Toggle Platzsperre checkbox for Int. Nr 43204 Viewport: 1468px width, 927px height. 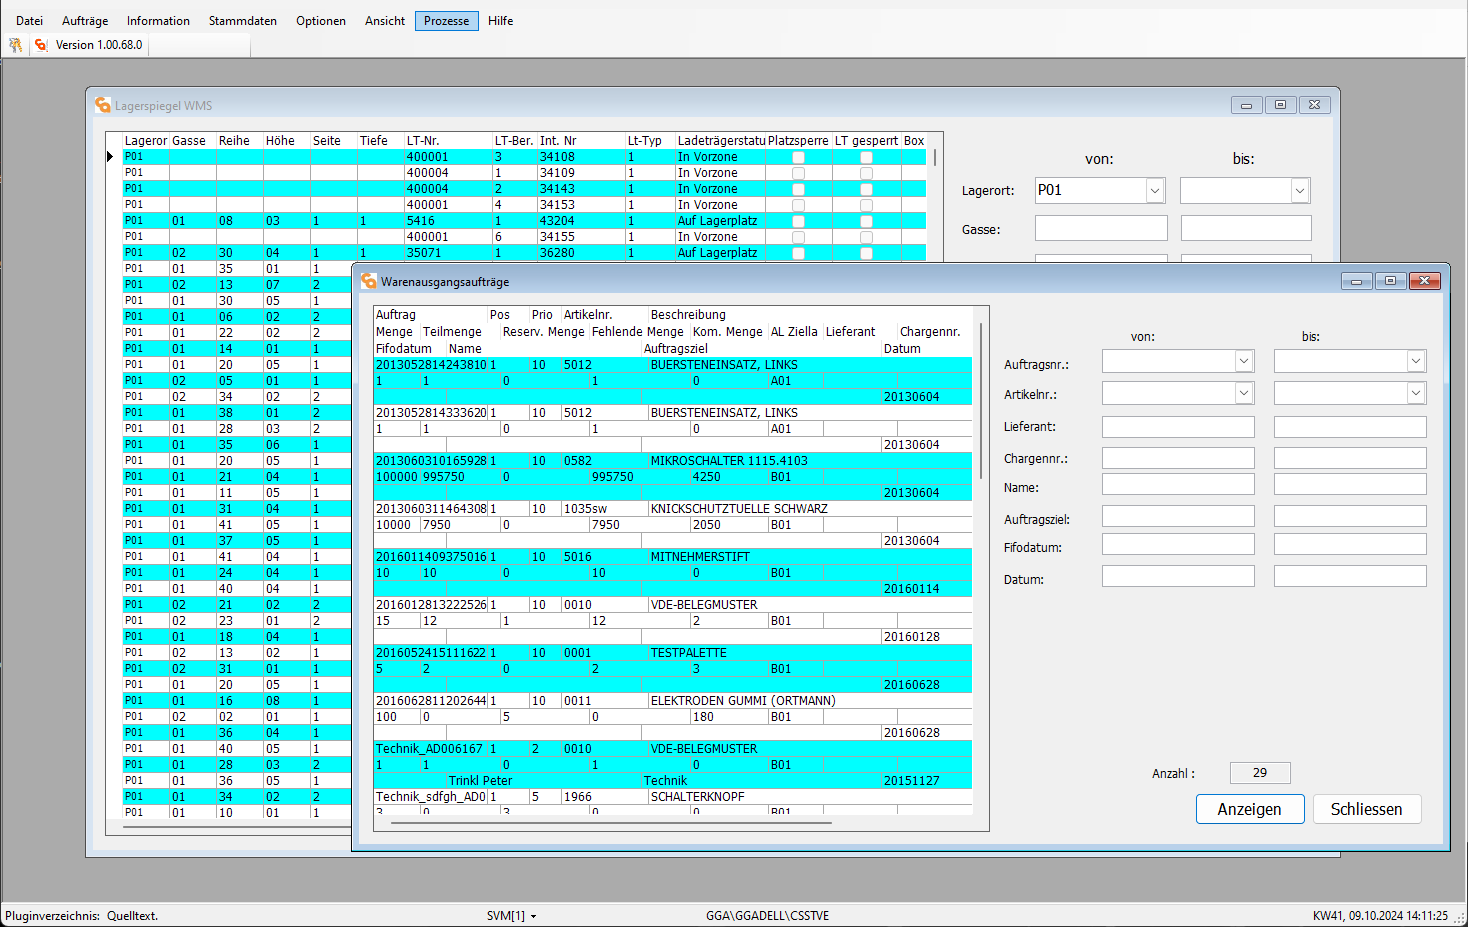pos(798,221)
